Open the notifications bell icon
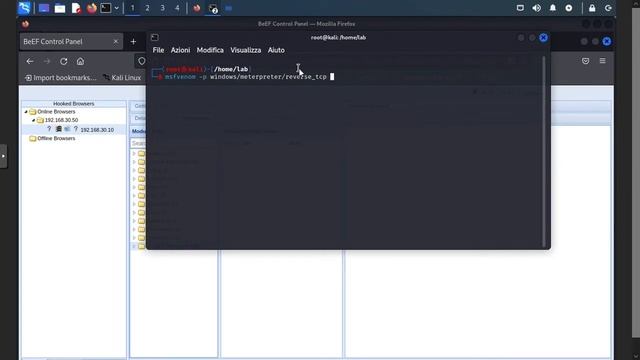The height and width of the screenshot is (360, 640). pyautogui.click(x=553, y=8)
